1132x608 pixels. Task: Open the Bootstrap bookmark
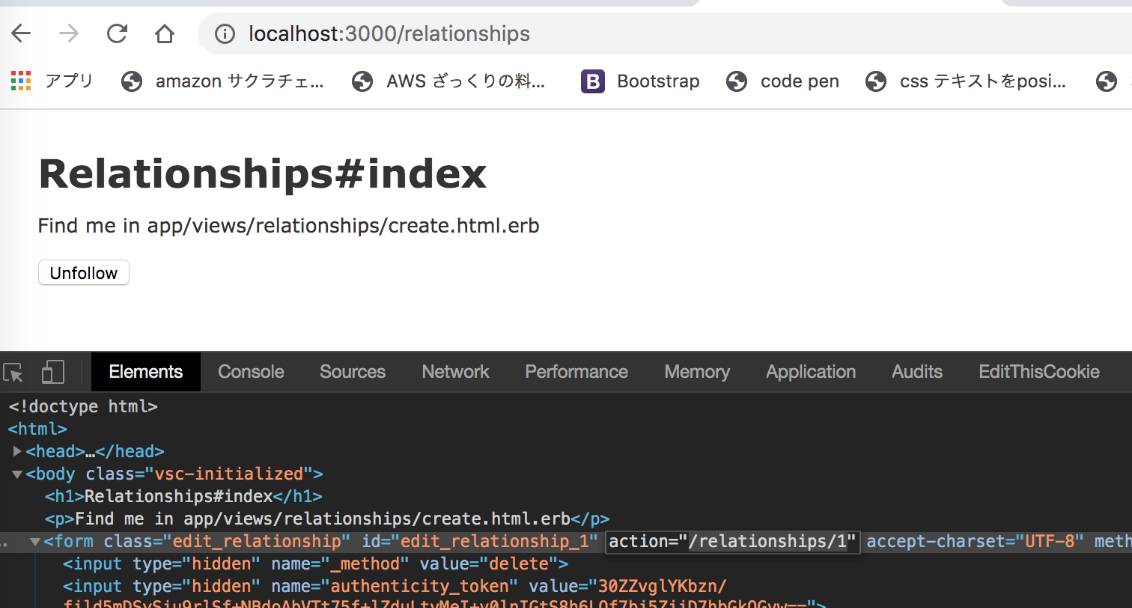pos(640,81)
